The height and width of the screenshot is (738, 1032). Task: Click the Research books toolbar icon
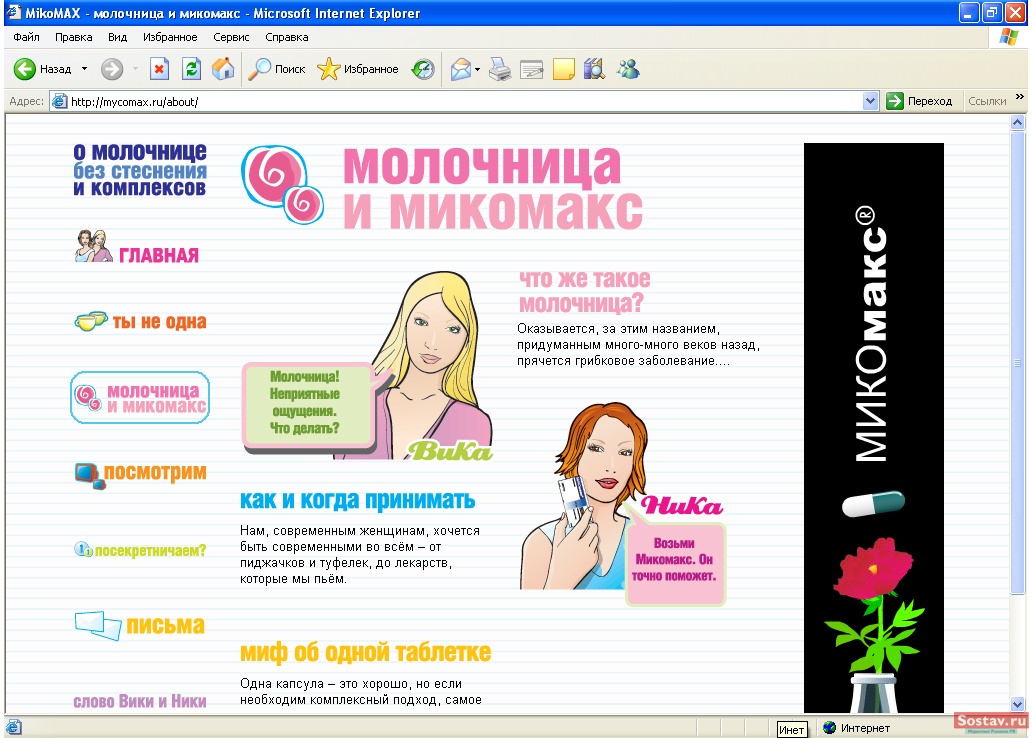pos(594,68)
